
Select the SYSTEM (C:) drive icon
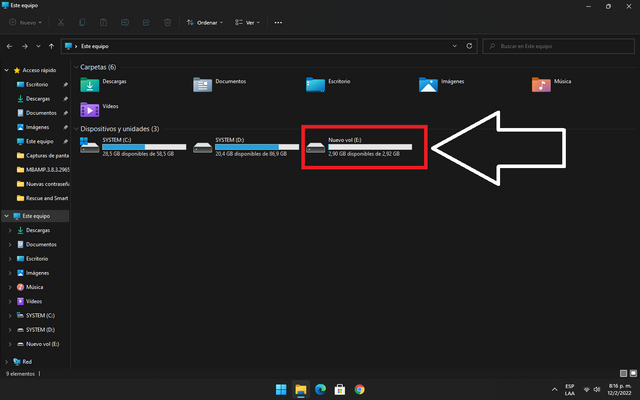tap(89, 147)
